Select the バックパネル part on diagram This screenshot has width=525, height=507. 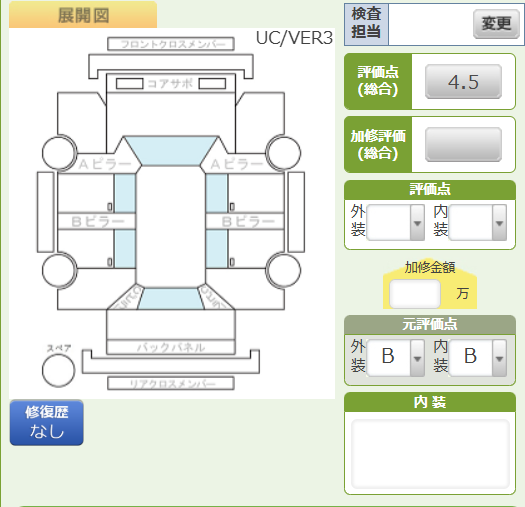click(x=171, y=347)
